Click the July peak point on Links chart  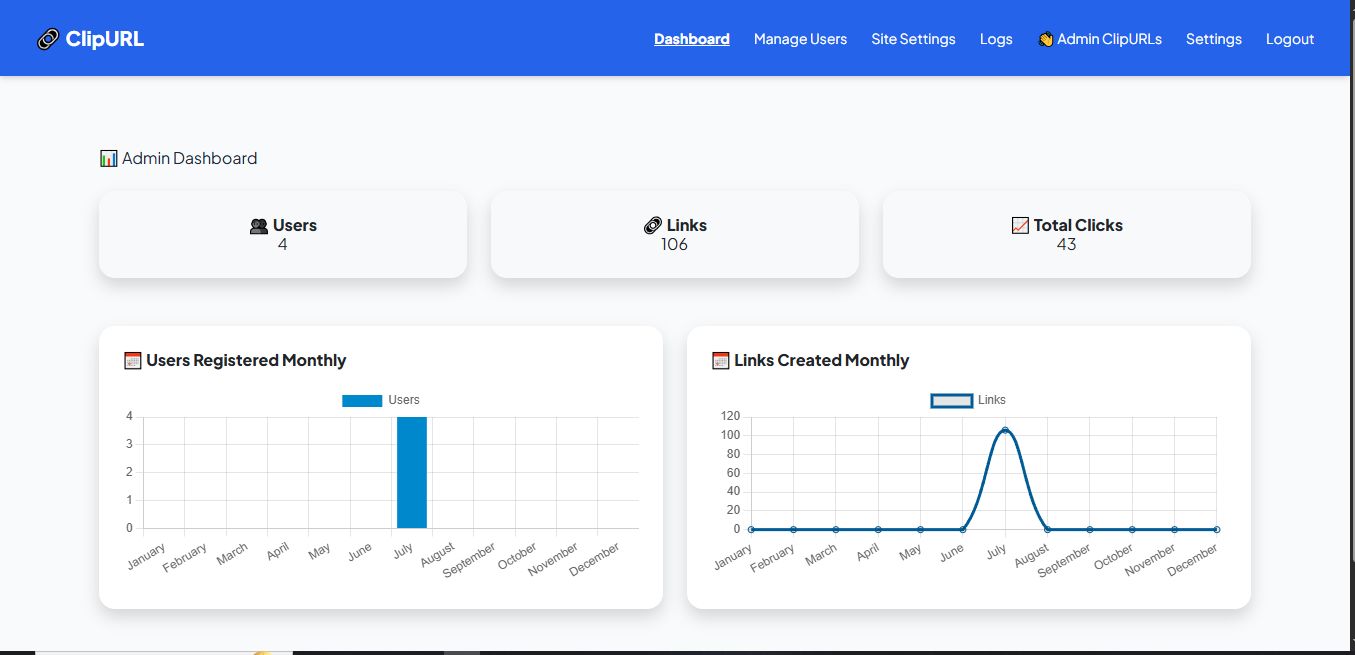[x=1005, y=430]
